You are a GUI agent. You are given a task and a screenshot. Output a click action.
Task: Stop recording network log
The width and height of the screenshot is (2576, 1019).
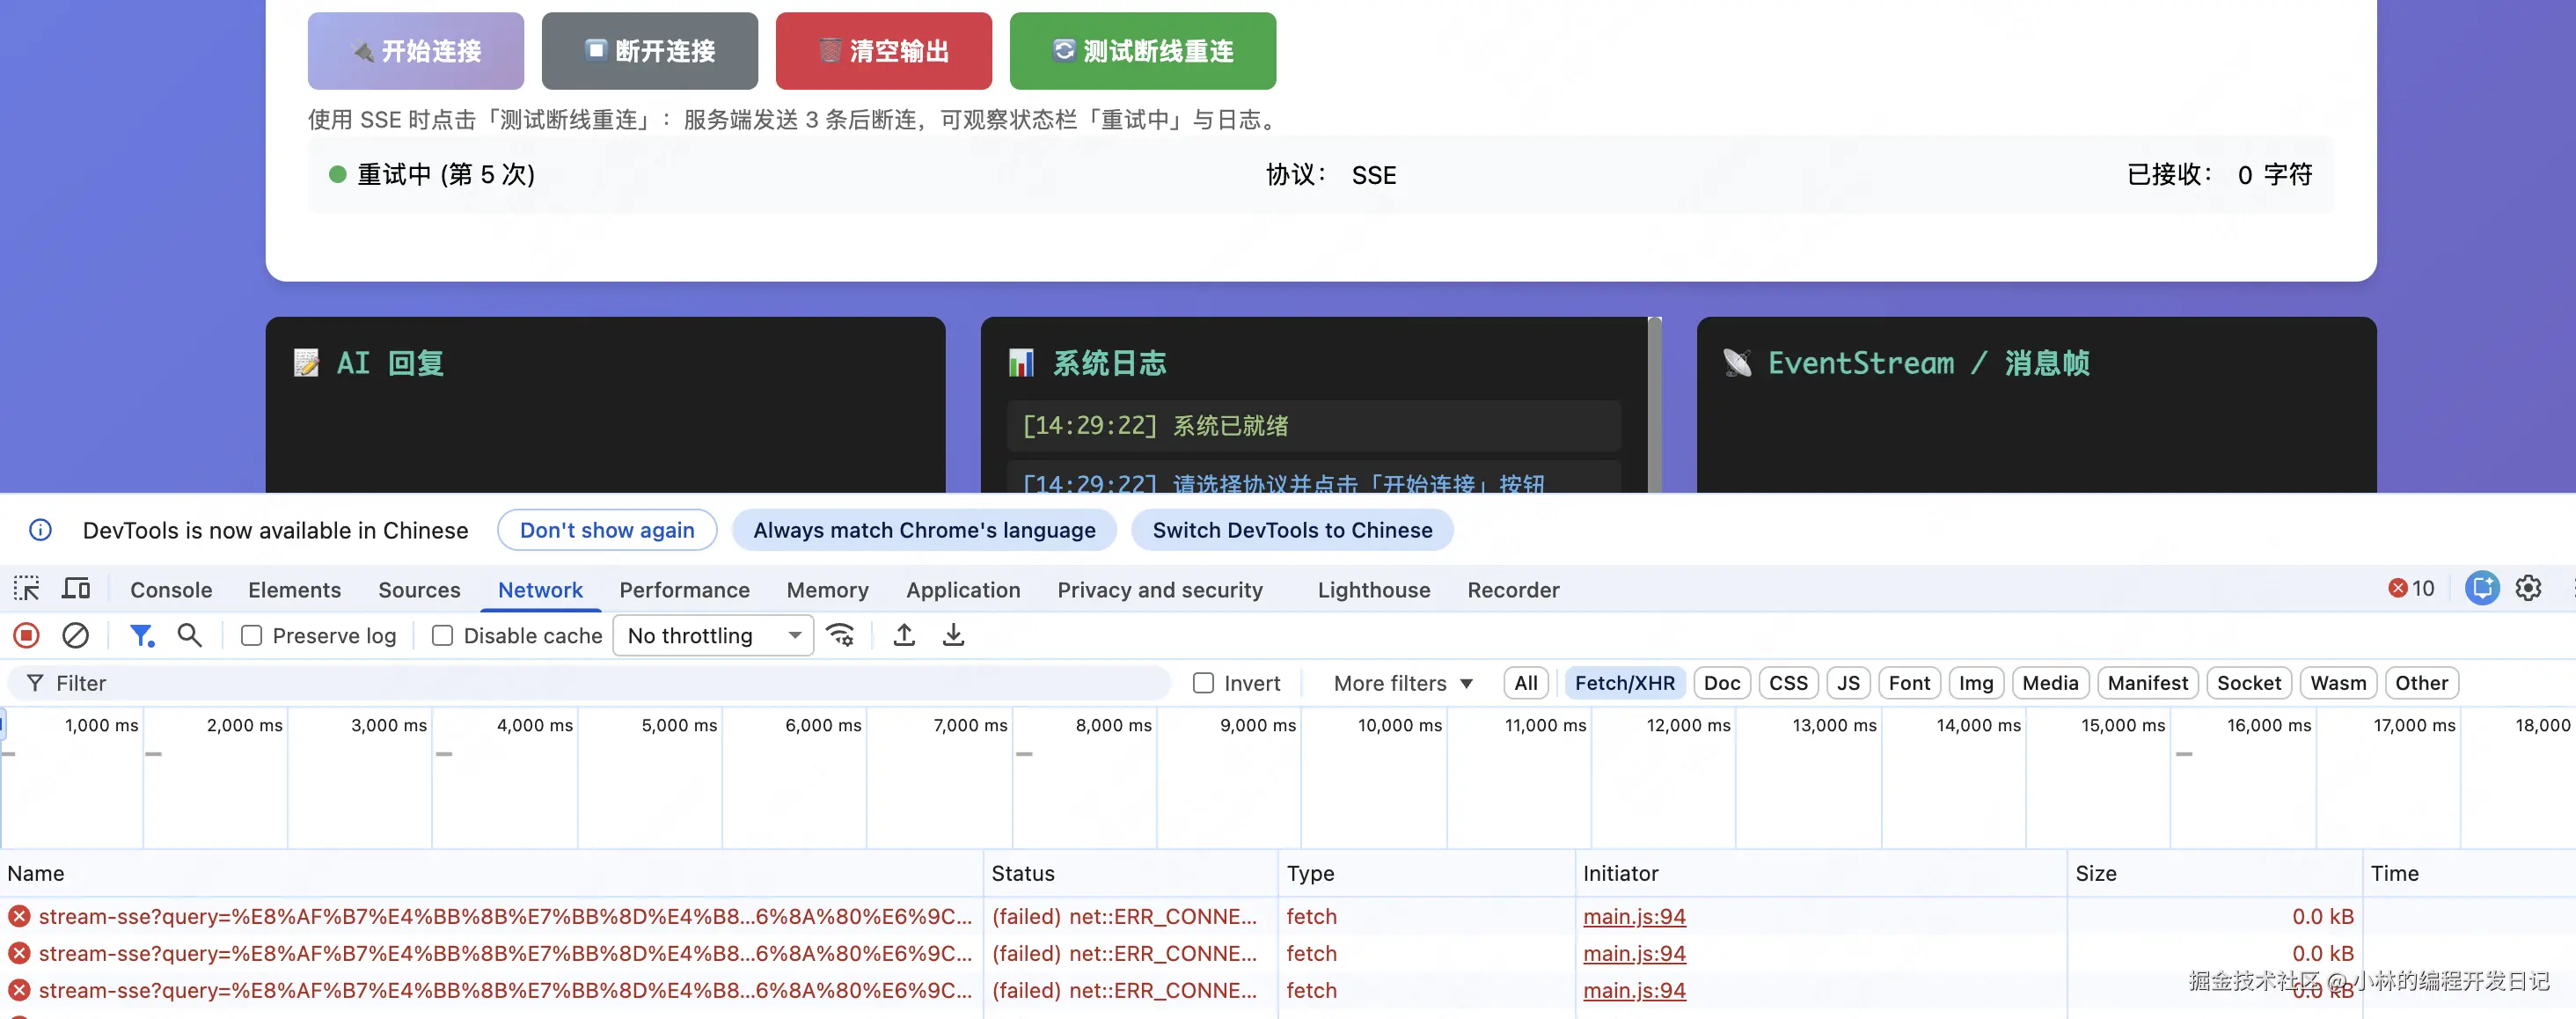[27, 636]
